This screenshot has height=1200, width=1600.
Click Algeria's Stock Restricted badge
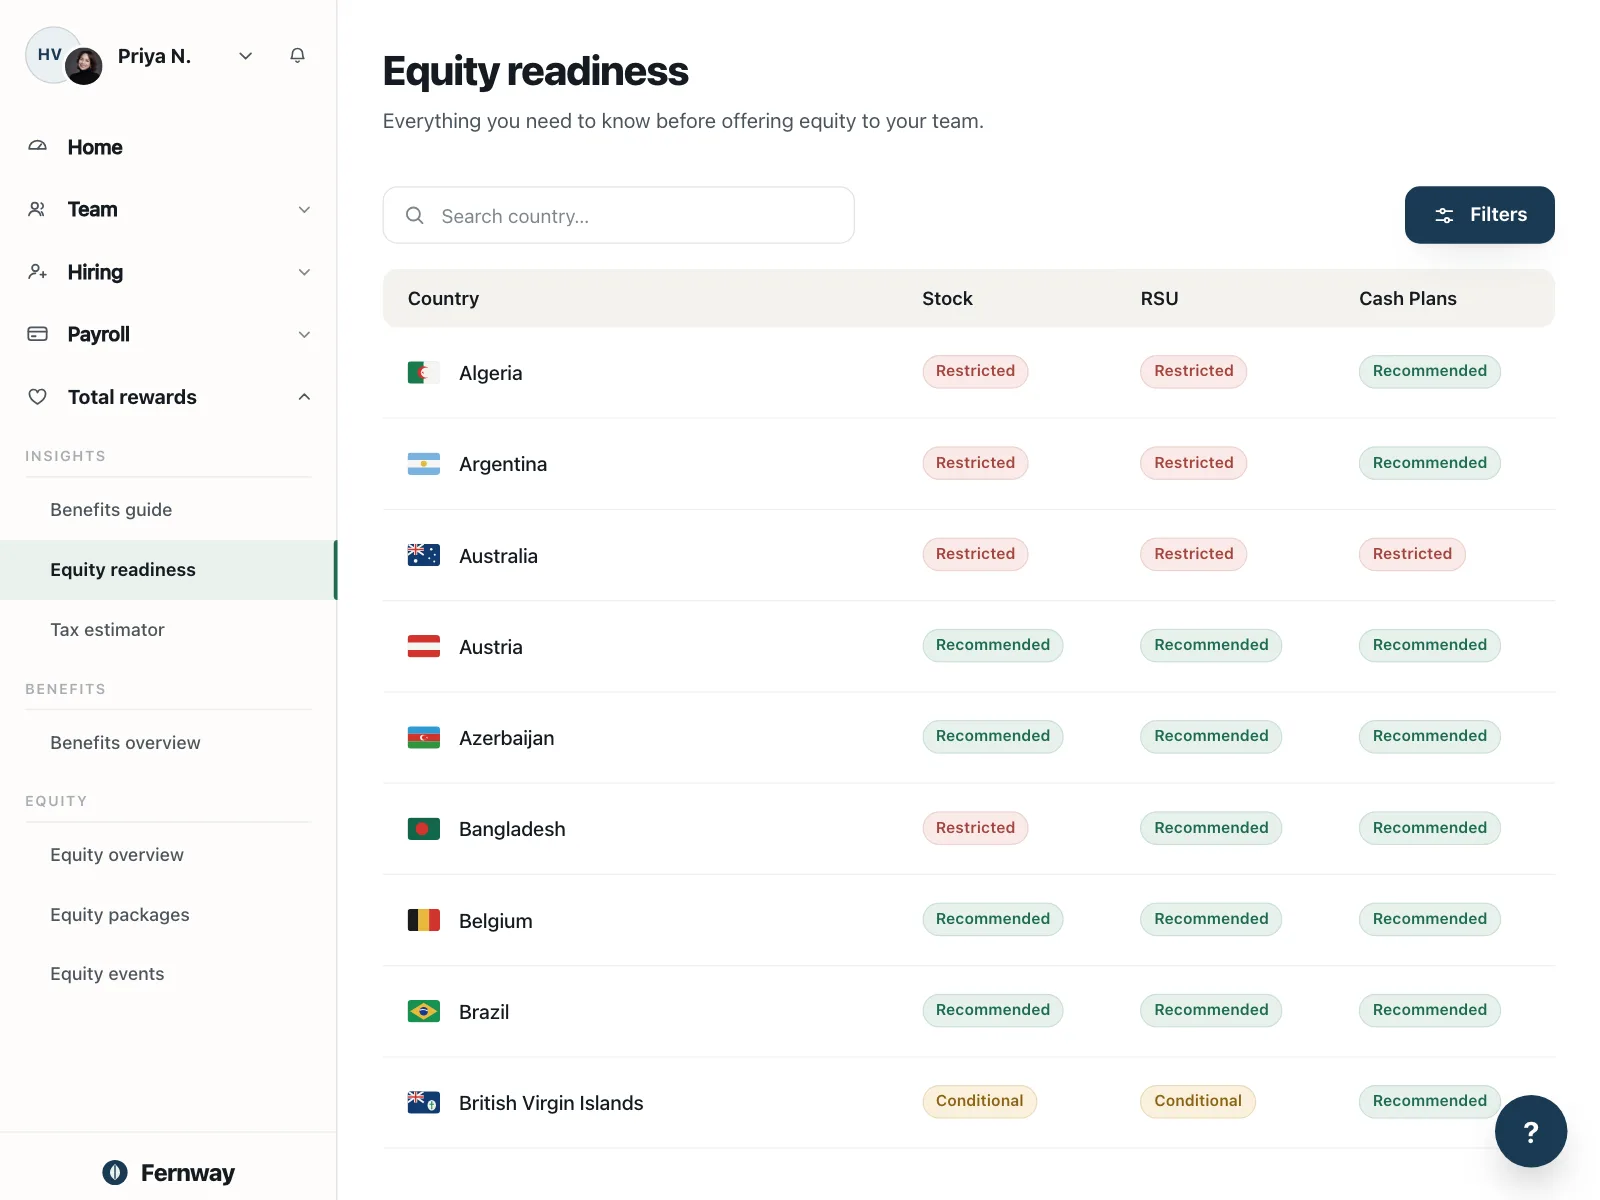(975, 371)
